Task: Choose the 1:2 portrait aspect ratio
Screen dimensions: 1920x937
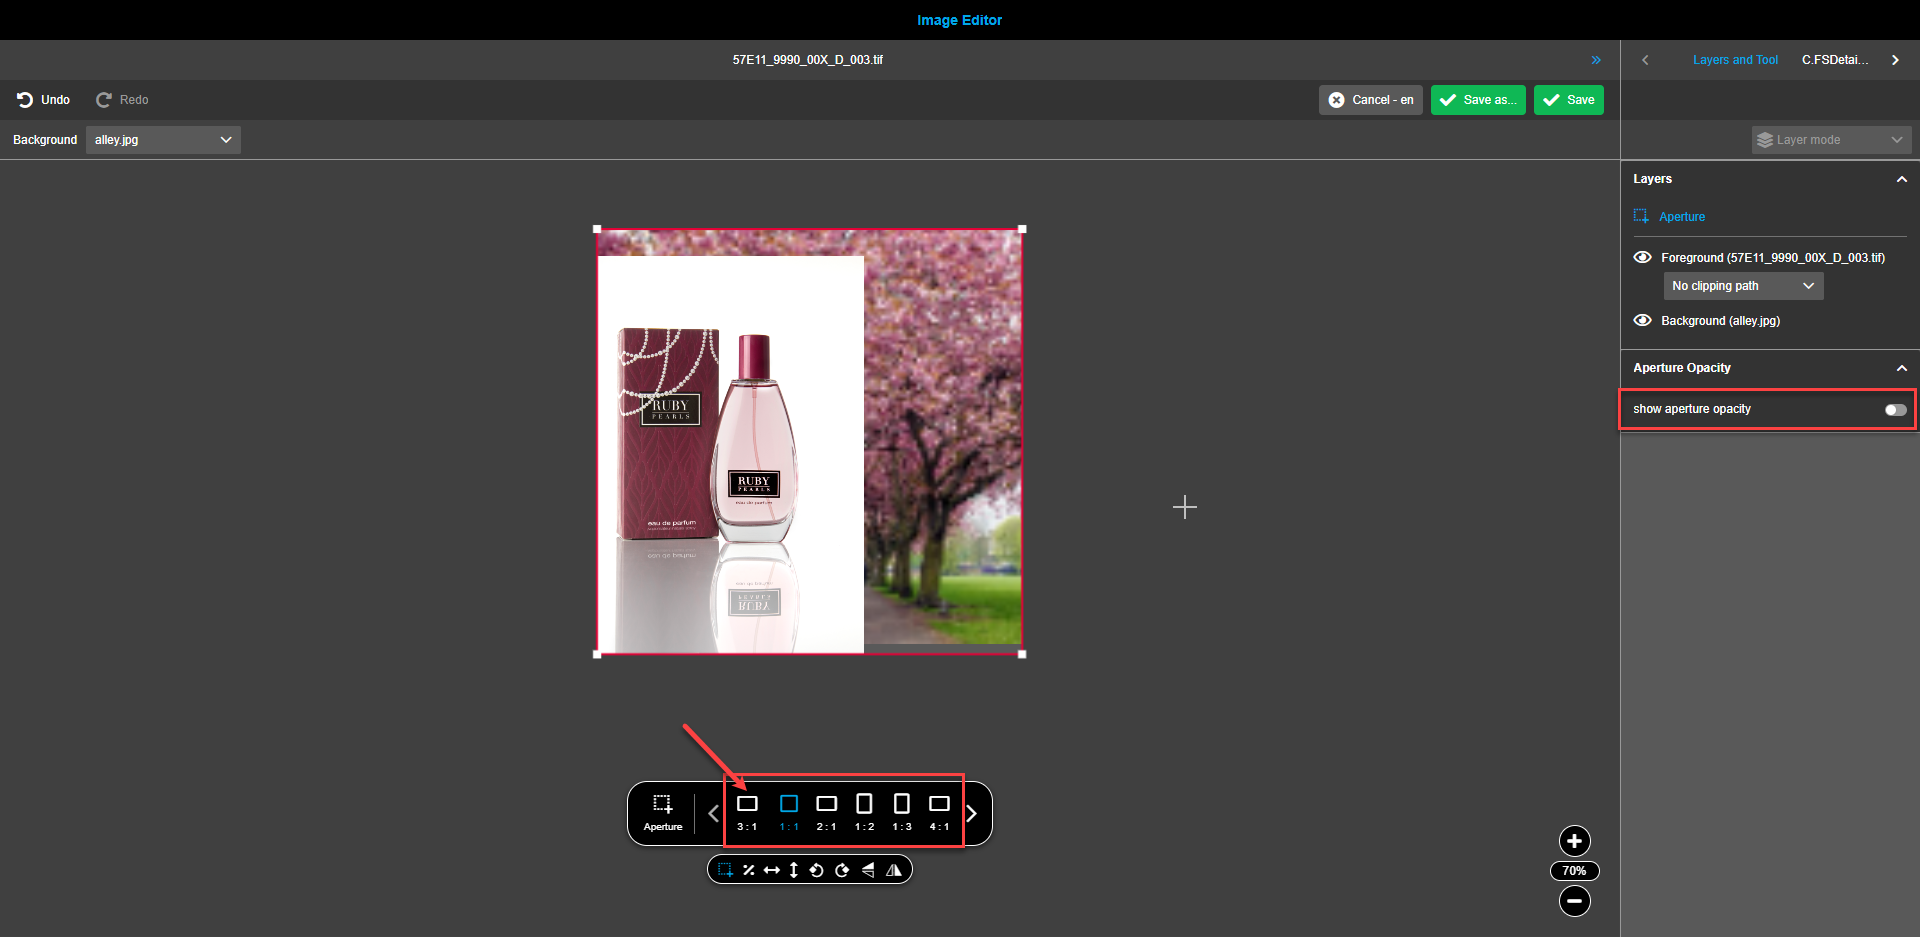Action: pyautogui.click(x=864, y=810)
